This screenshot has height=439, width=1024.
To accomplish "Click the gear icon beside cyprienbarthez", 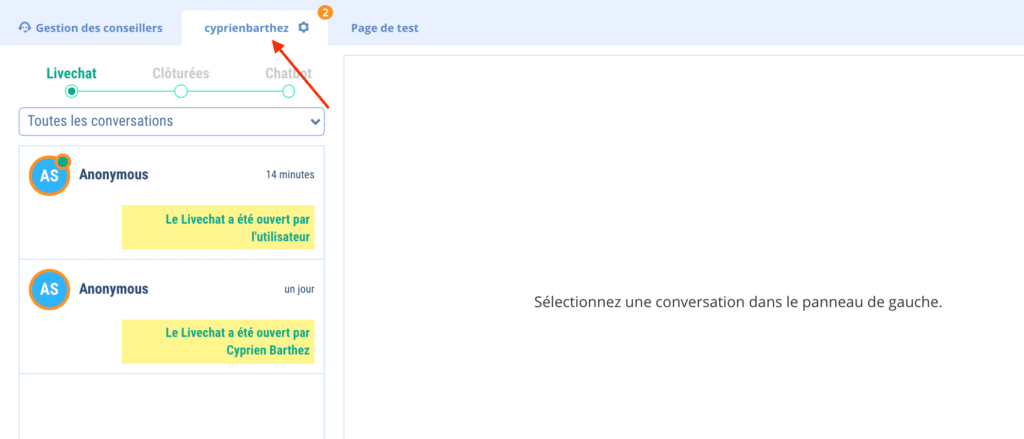I will point(304,28).
